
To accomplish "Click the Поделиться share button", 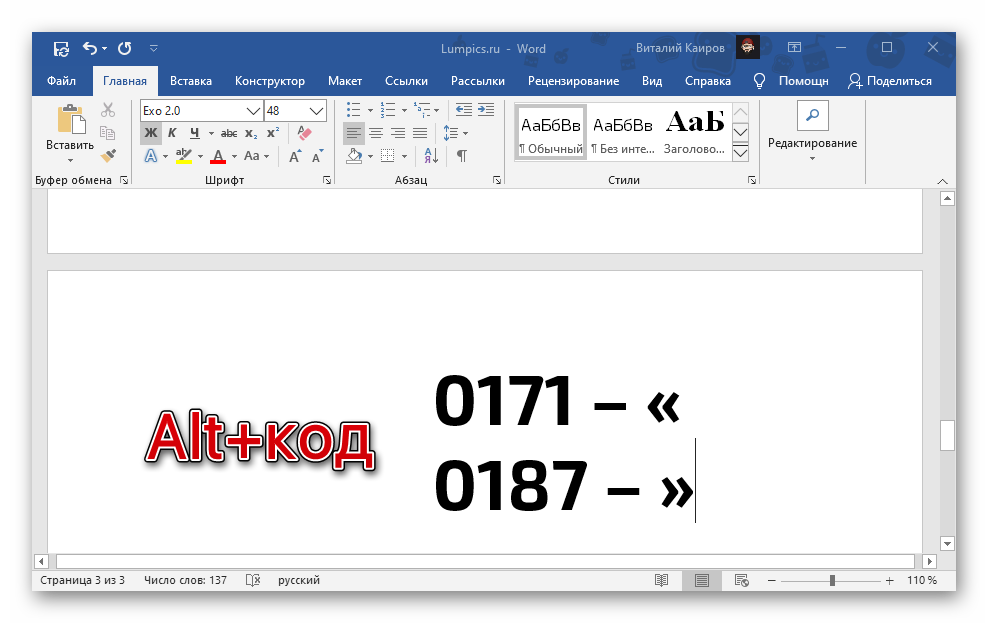I will click(x=889, y=81).
